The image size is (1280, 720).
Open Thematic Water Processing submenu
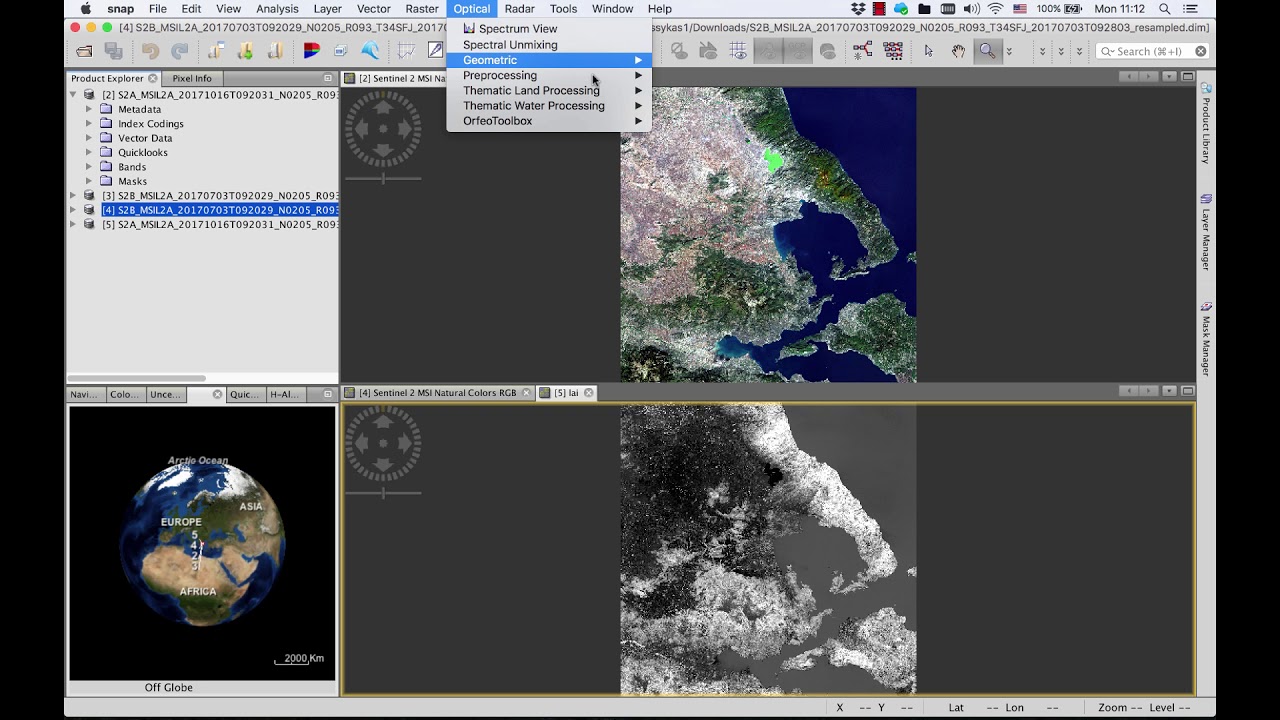548,105
